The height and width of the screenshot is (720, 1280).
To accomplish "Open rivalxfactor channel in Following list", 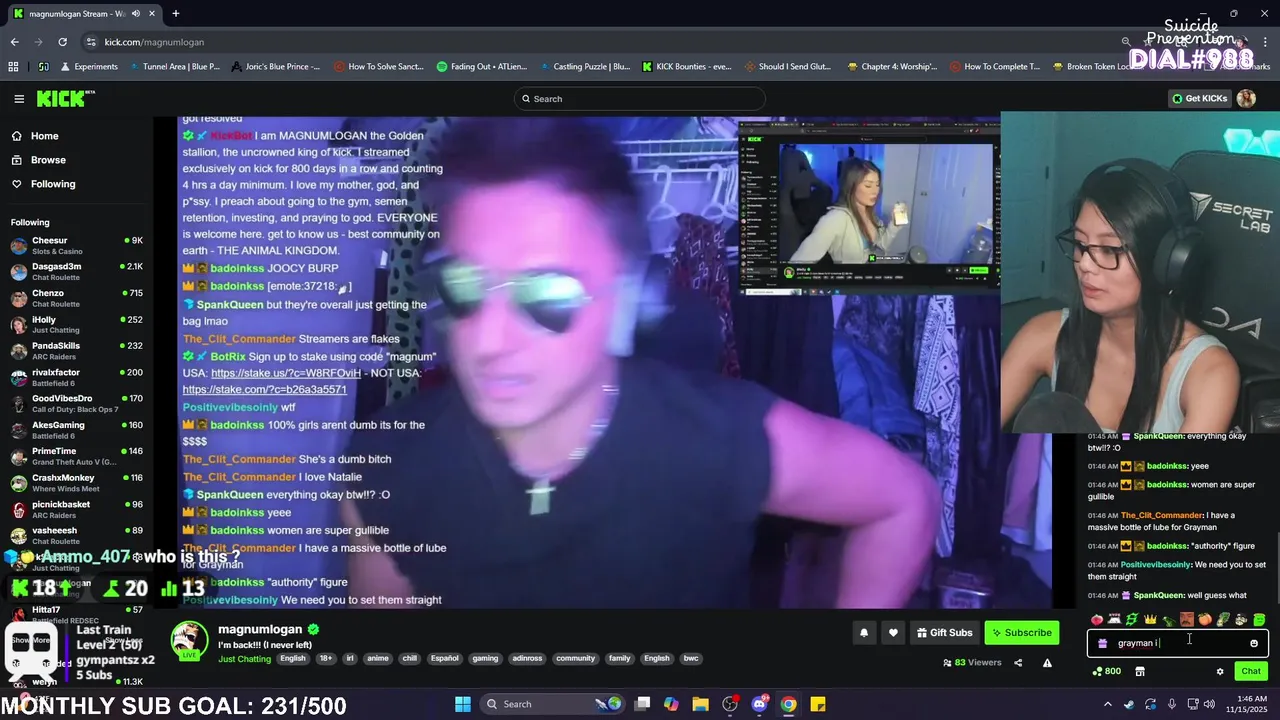I will [x=76, y=377].
